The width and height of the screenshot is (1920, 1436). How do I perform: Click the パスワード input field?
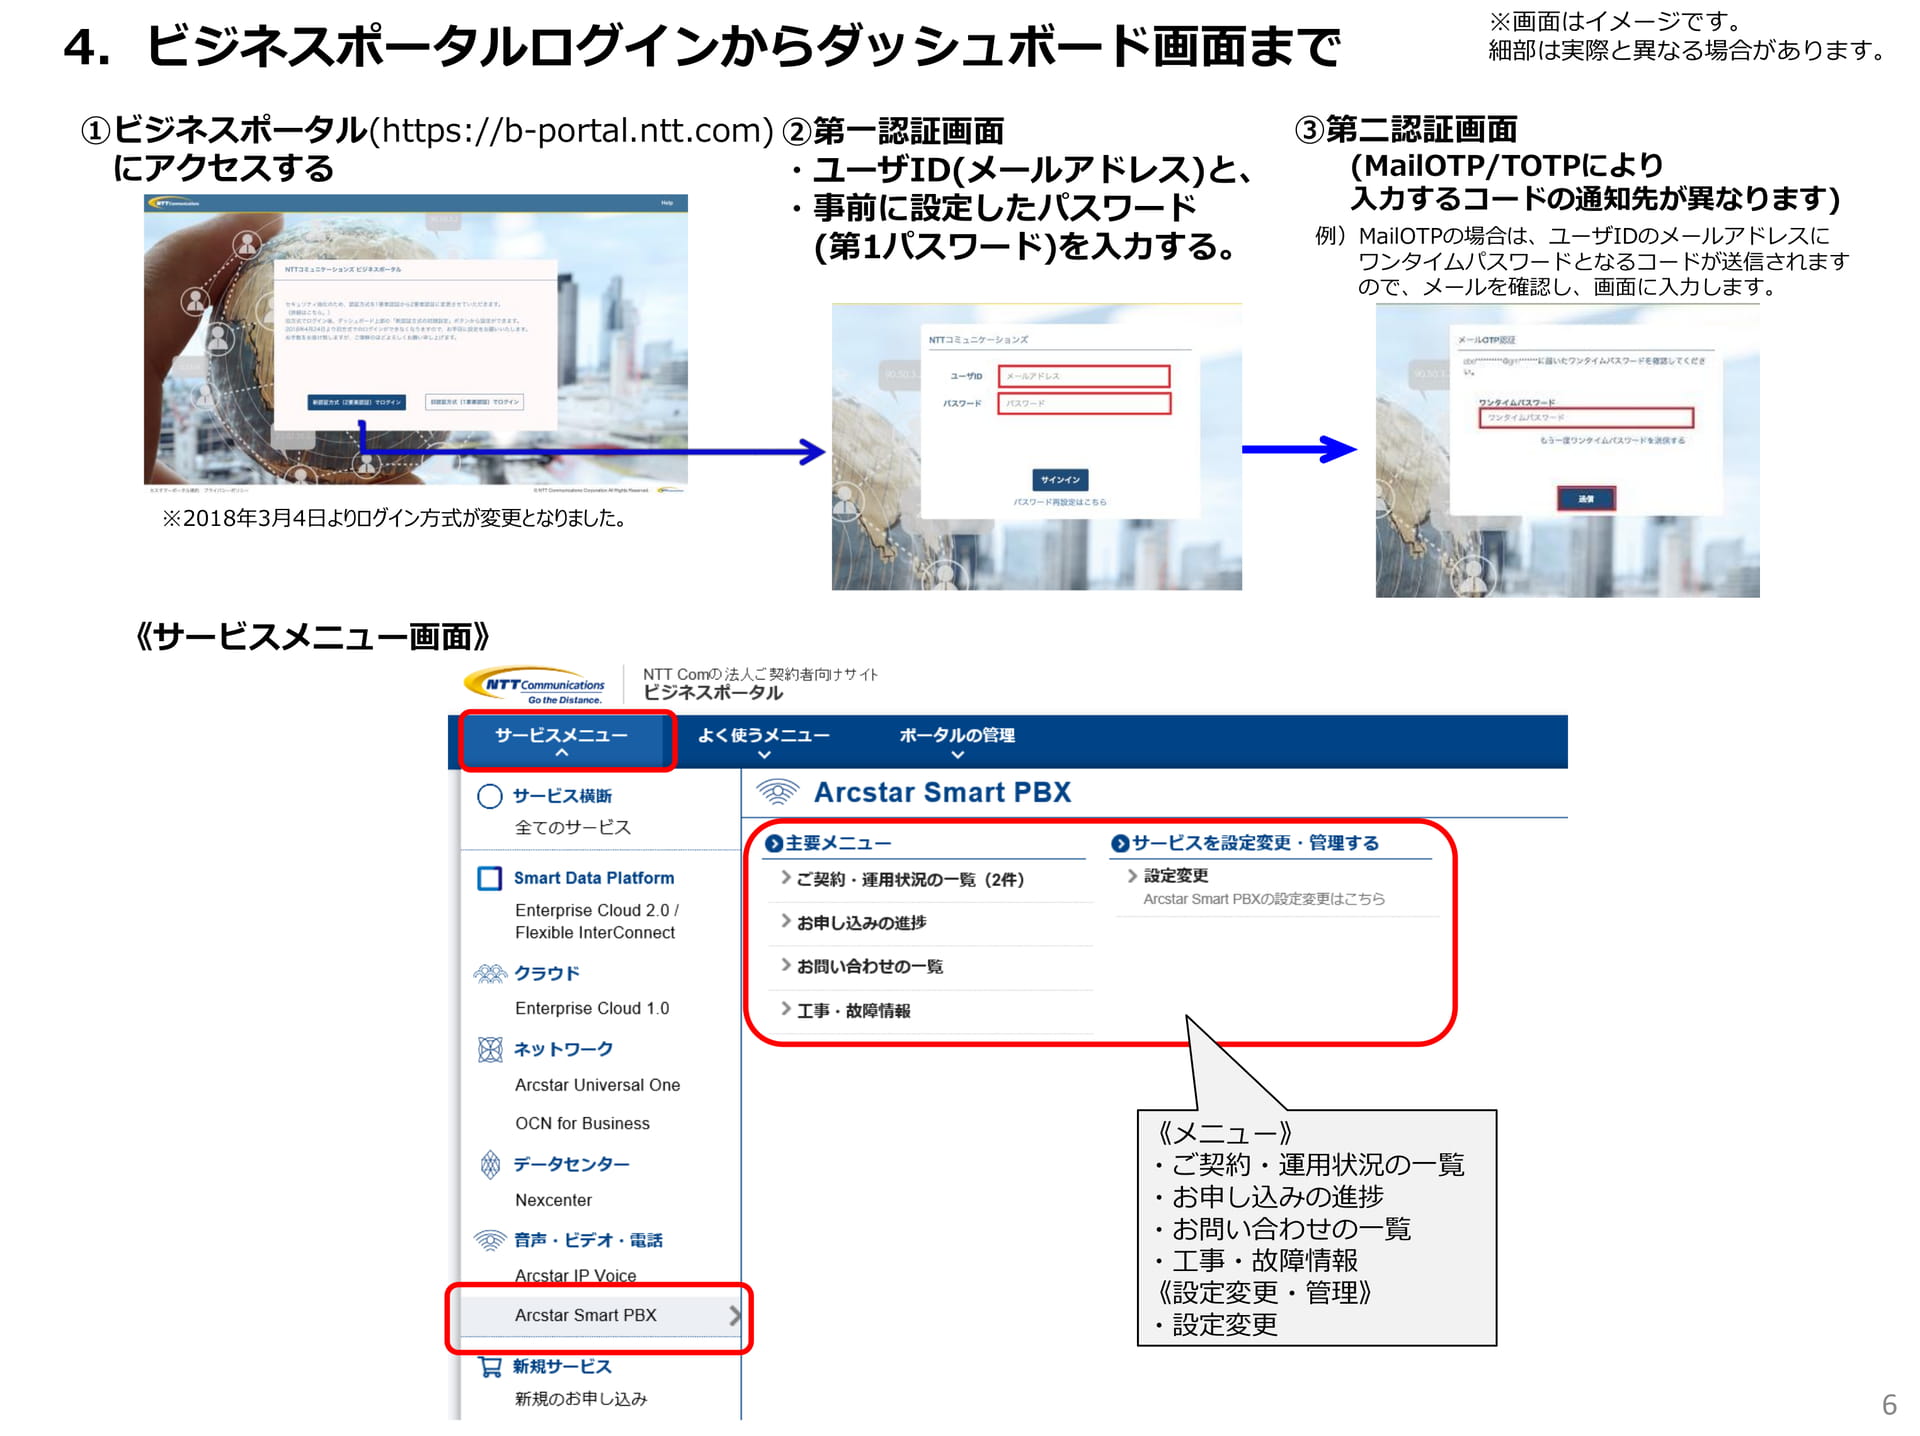(1084, 403)
